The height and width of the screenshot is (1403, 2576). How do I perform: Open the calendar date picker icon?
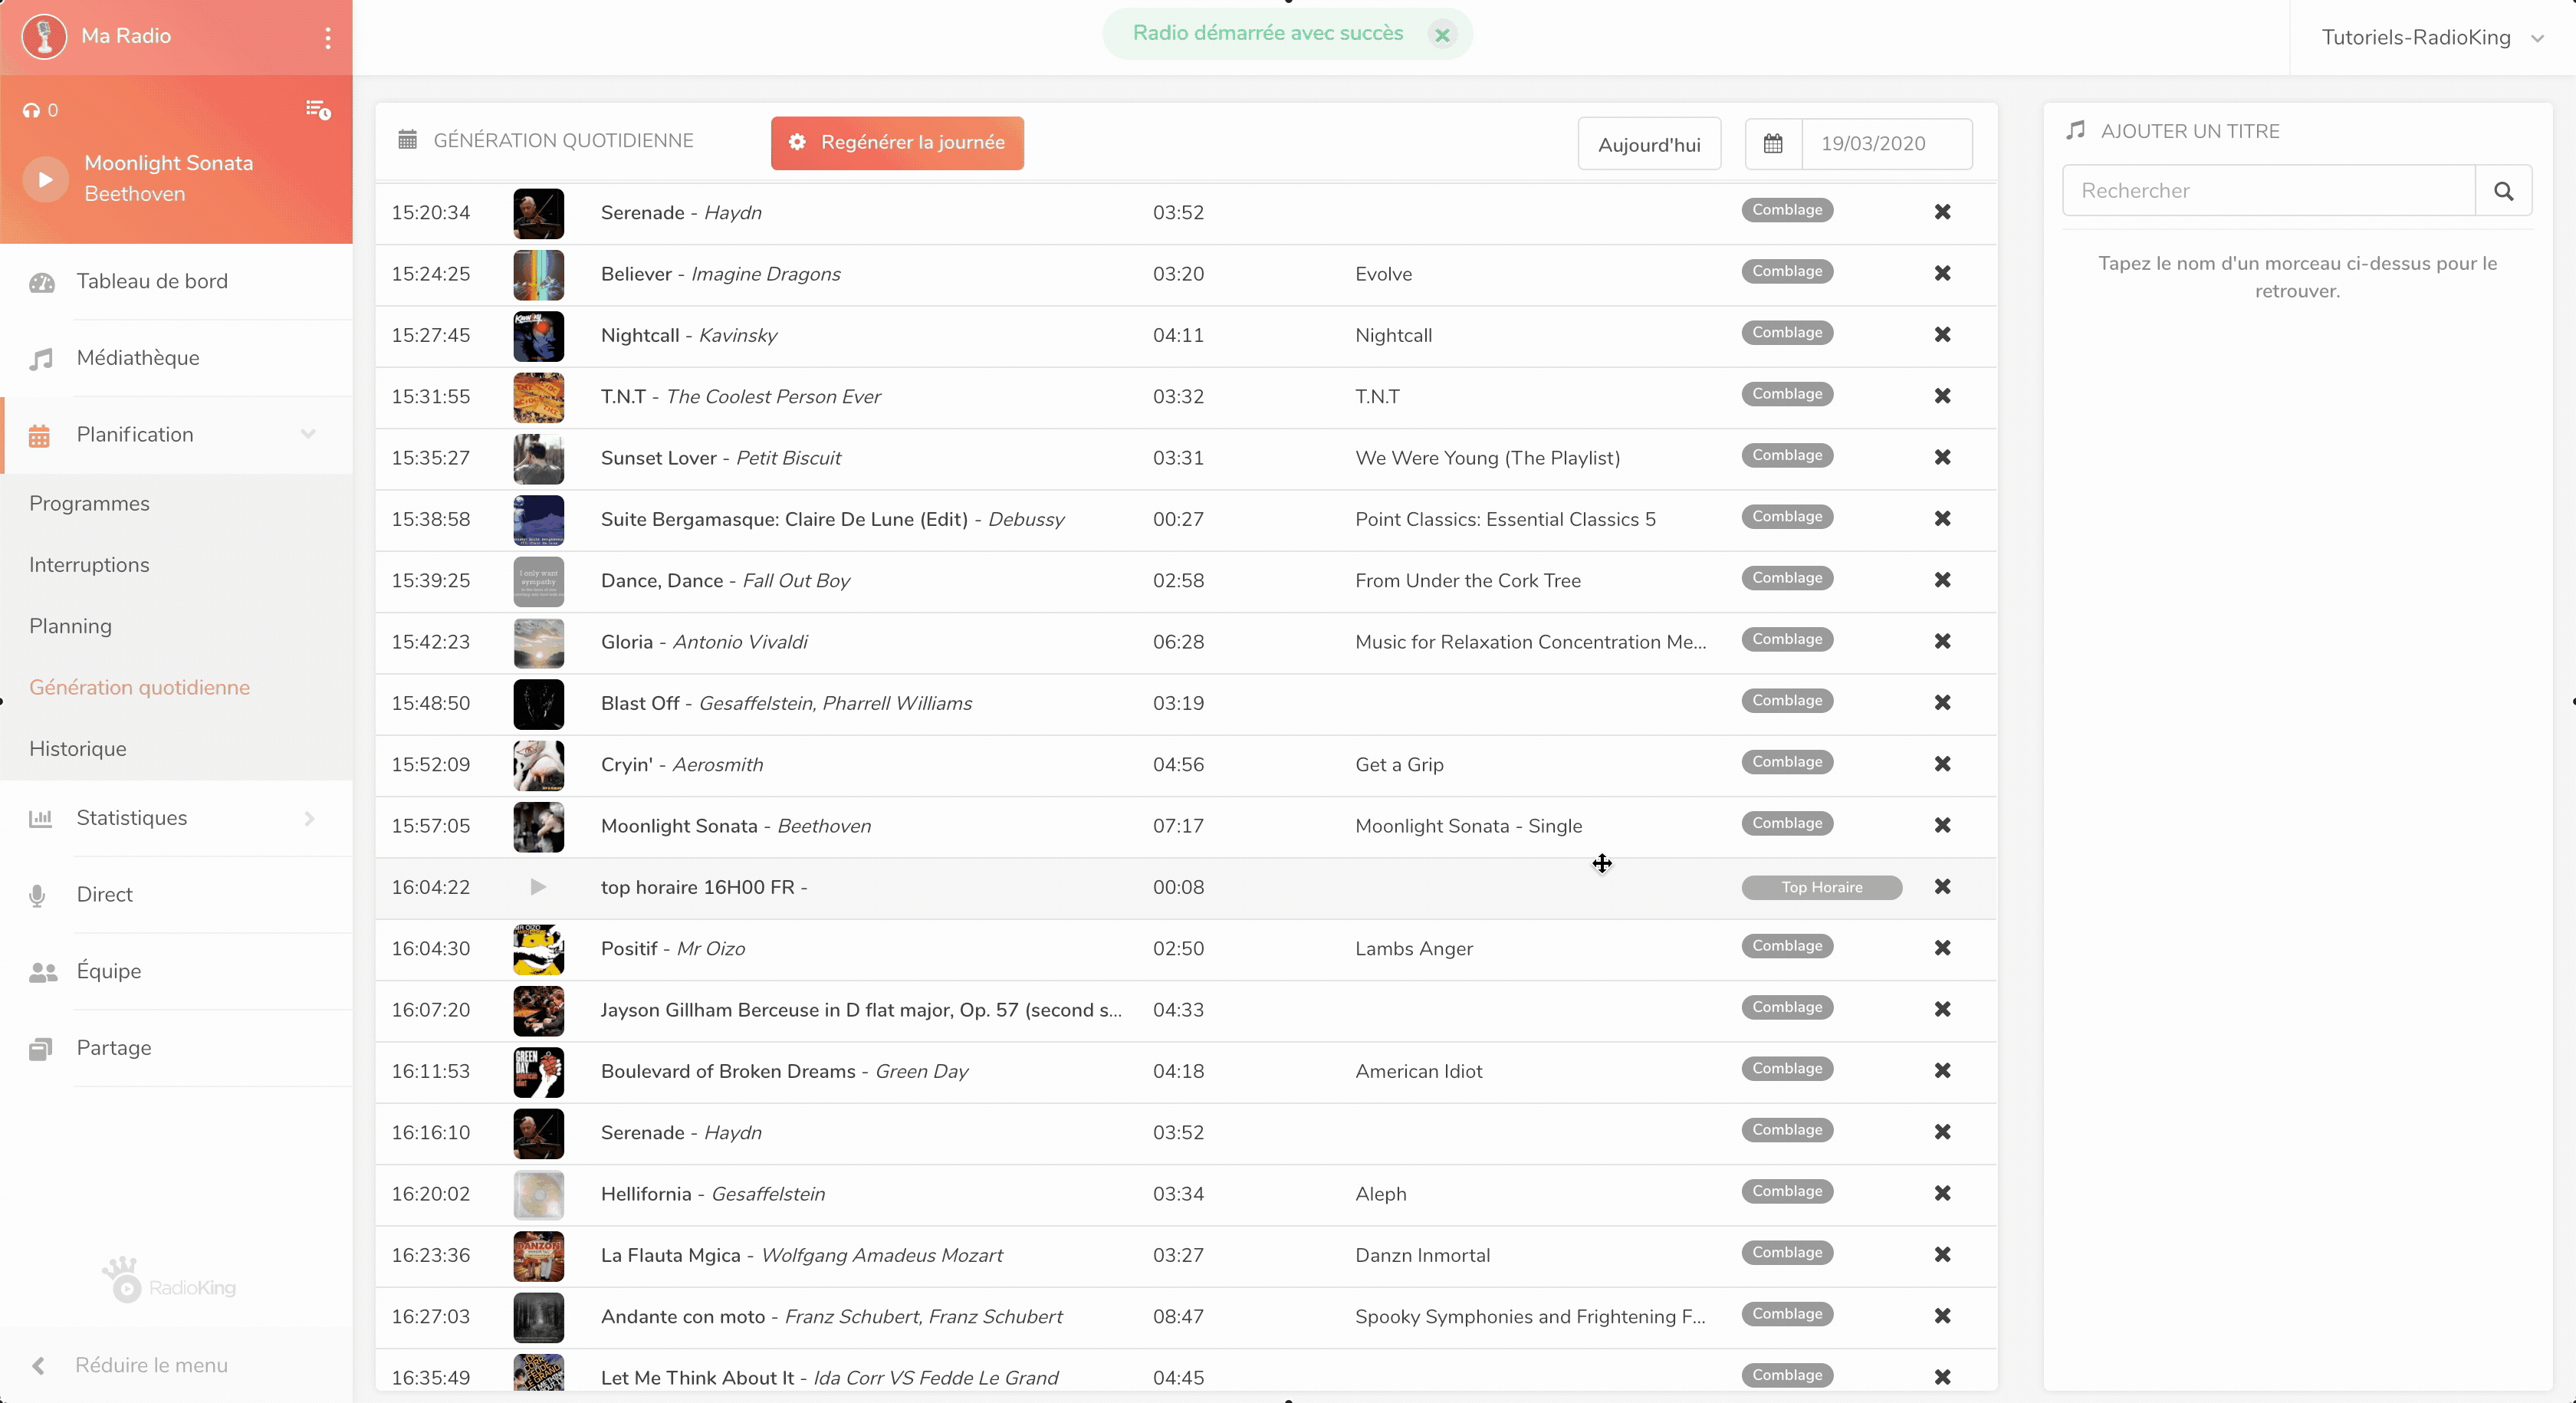(x=1773, y=144)
